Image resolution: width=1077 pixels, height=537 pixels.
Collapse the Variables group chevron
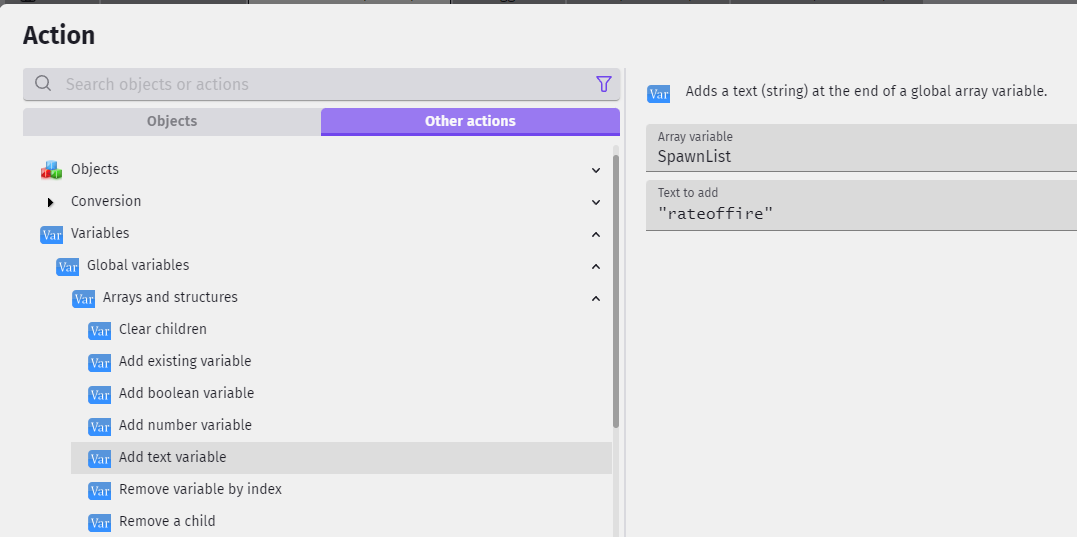point(596,234)
